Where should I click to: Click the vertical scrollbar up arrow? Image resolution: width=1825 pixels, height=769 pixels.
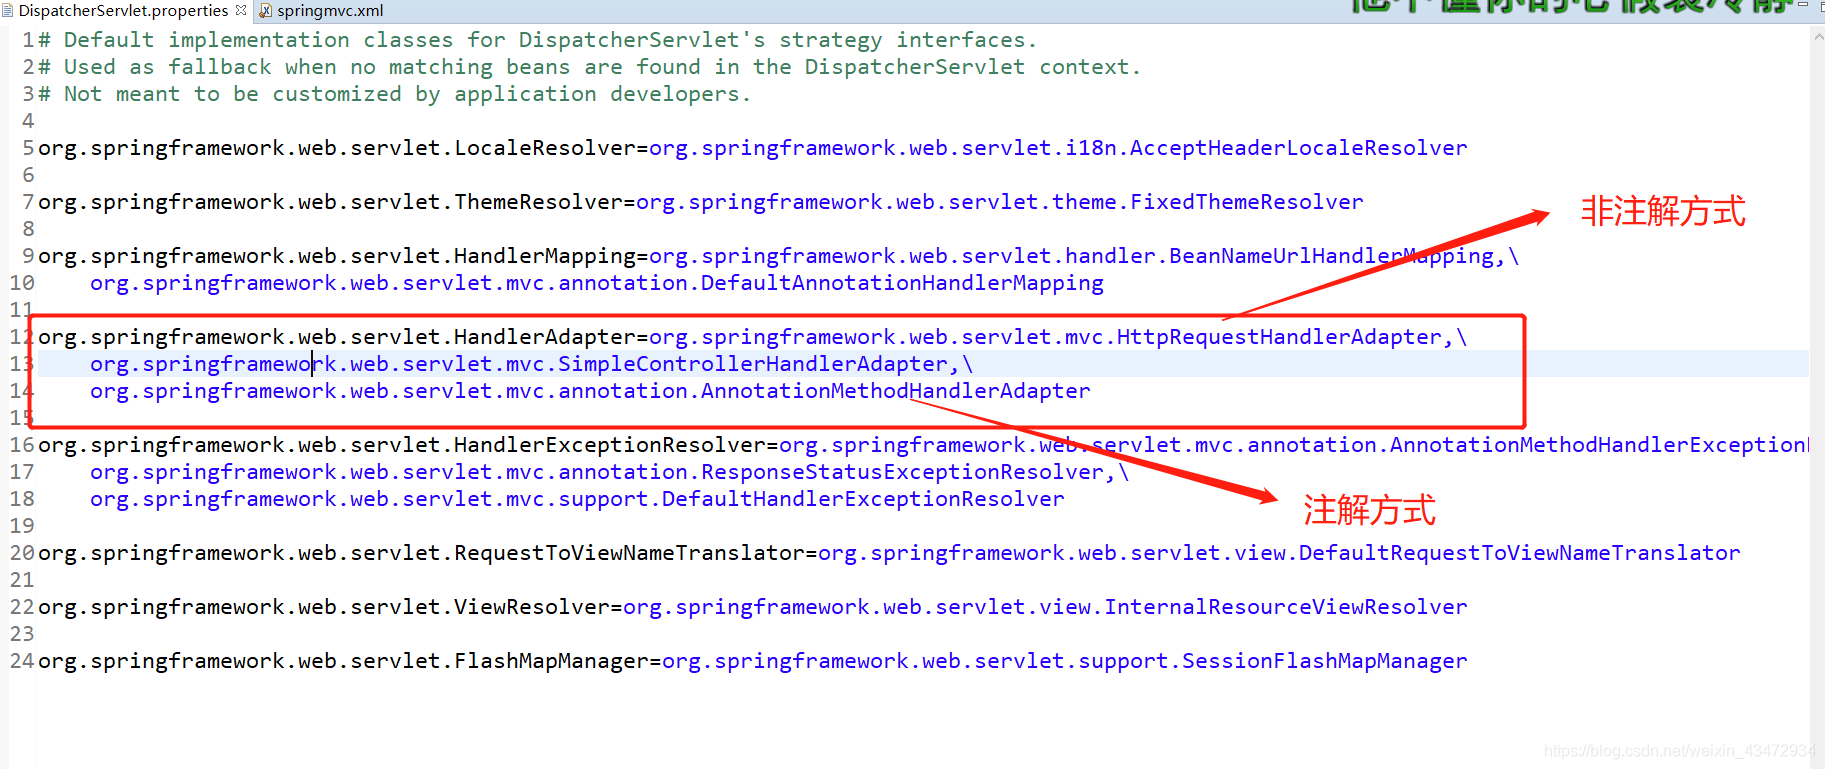coord(1817,37)
